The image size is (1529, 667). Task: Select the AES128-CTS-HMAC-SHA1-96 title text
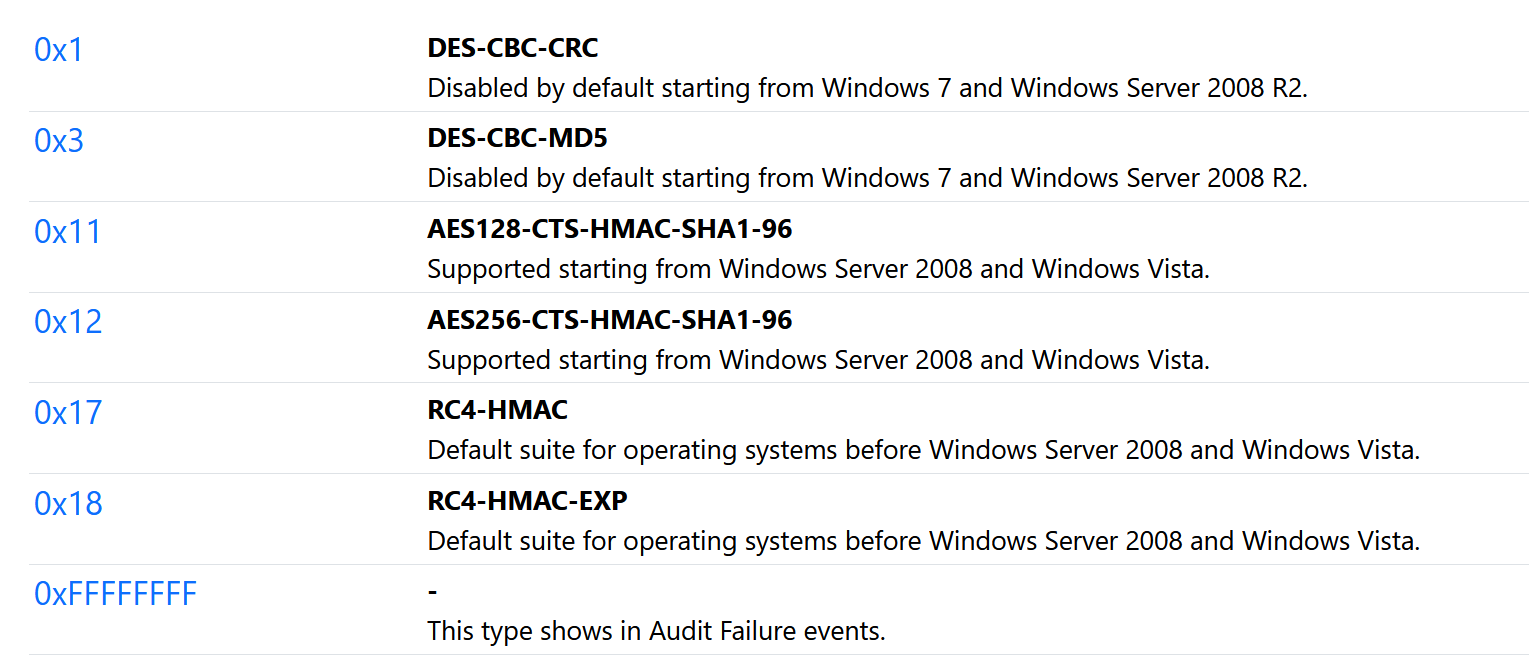[609, 229]
